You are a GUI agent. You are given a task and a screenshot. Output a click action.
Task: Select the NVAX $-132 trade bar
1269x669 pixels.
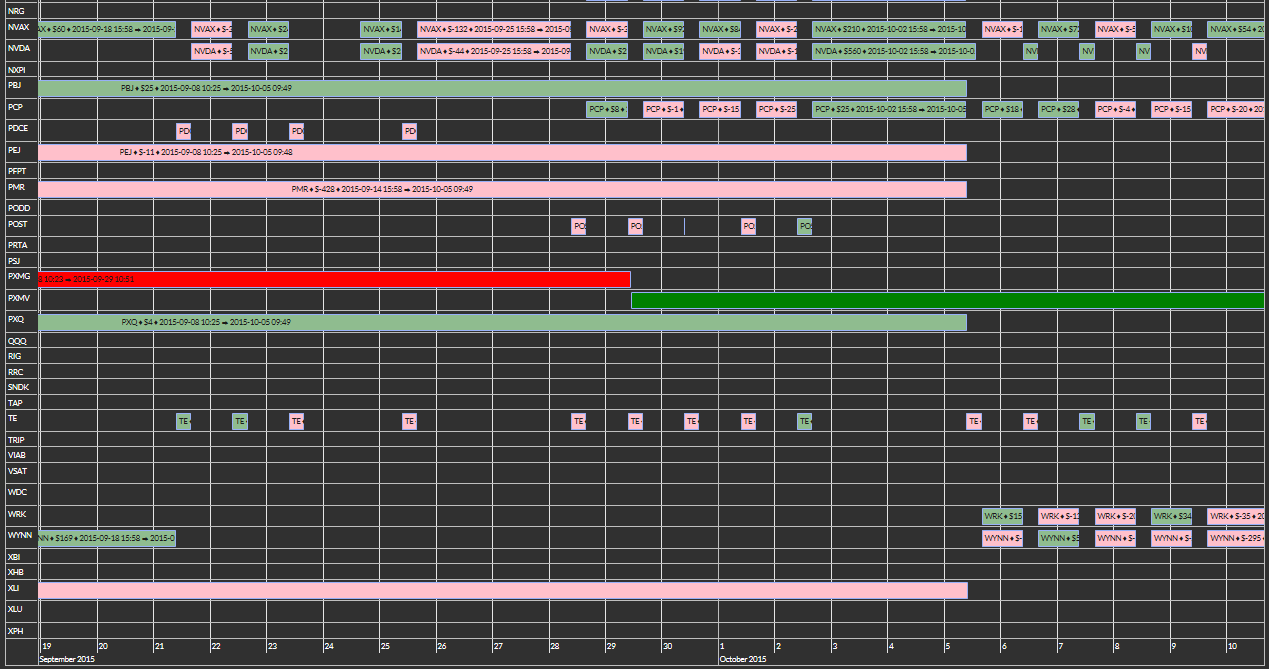[494, 29]
